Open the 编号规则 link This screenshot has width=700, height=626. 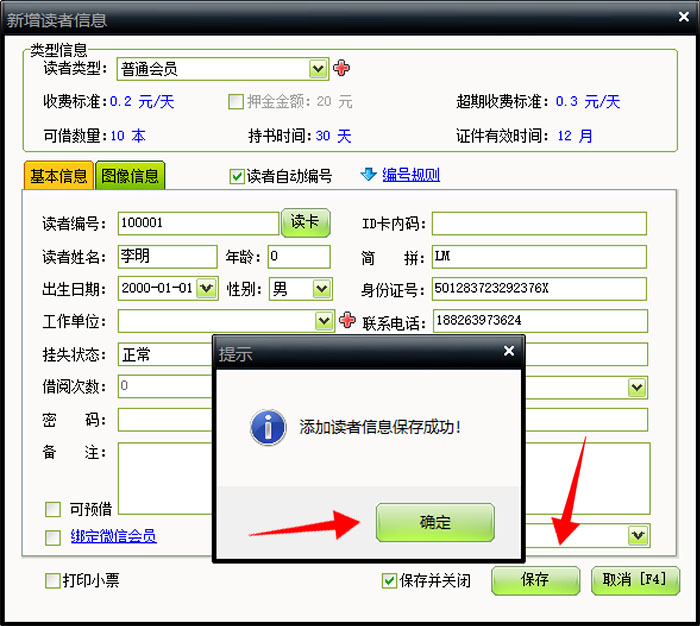coord(411,175)
